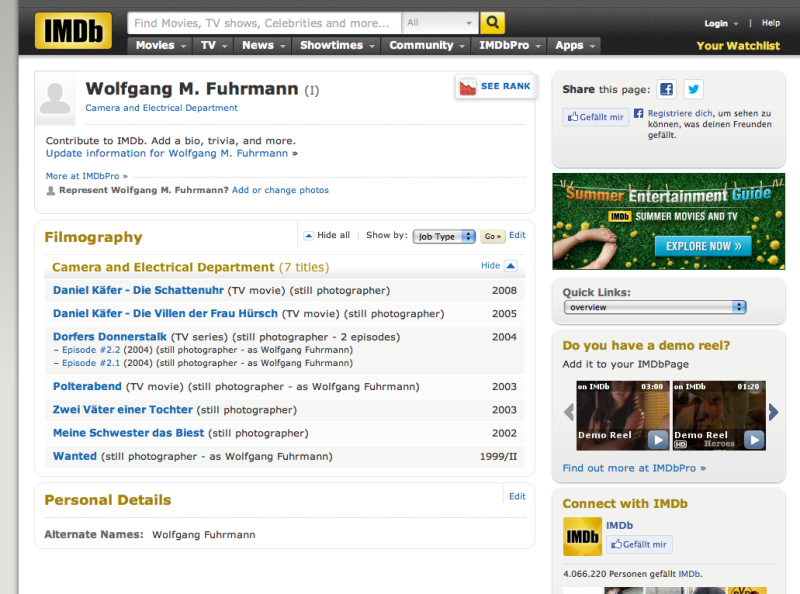Click Hide link in Camera department header
This screenshot has height=594, width=800.
coord(490,265)
